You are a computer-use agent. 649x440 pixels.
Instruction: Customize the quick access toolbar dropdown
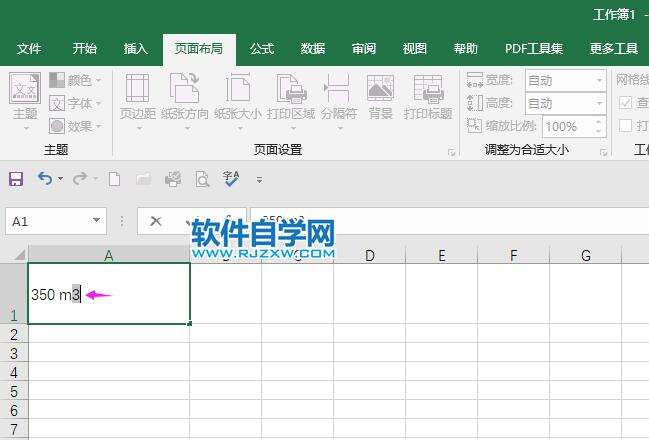point(259,180)
